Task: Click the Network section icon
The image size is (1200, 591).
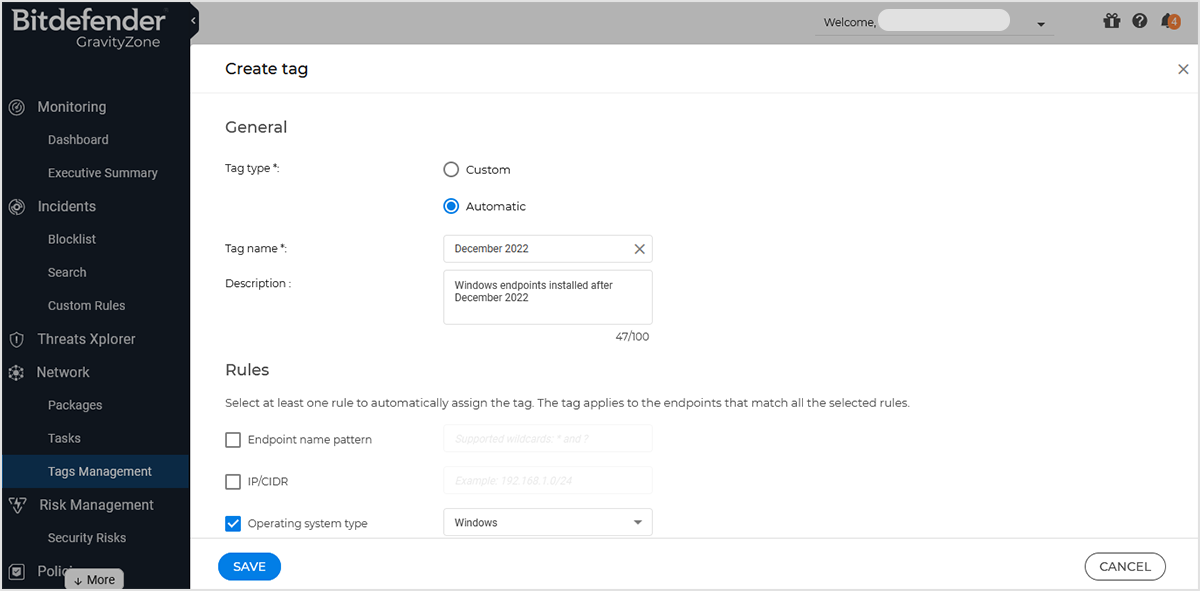Action: (x=15, y=371)
